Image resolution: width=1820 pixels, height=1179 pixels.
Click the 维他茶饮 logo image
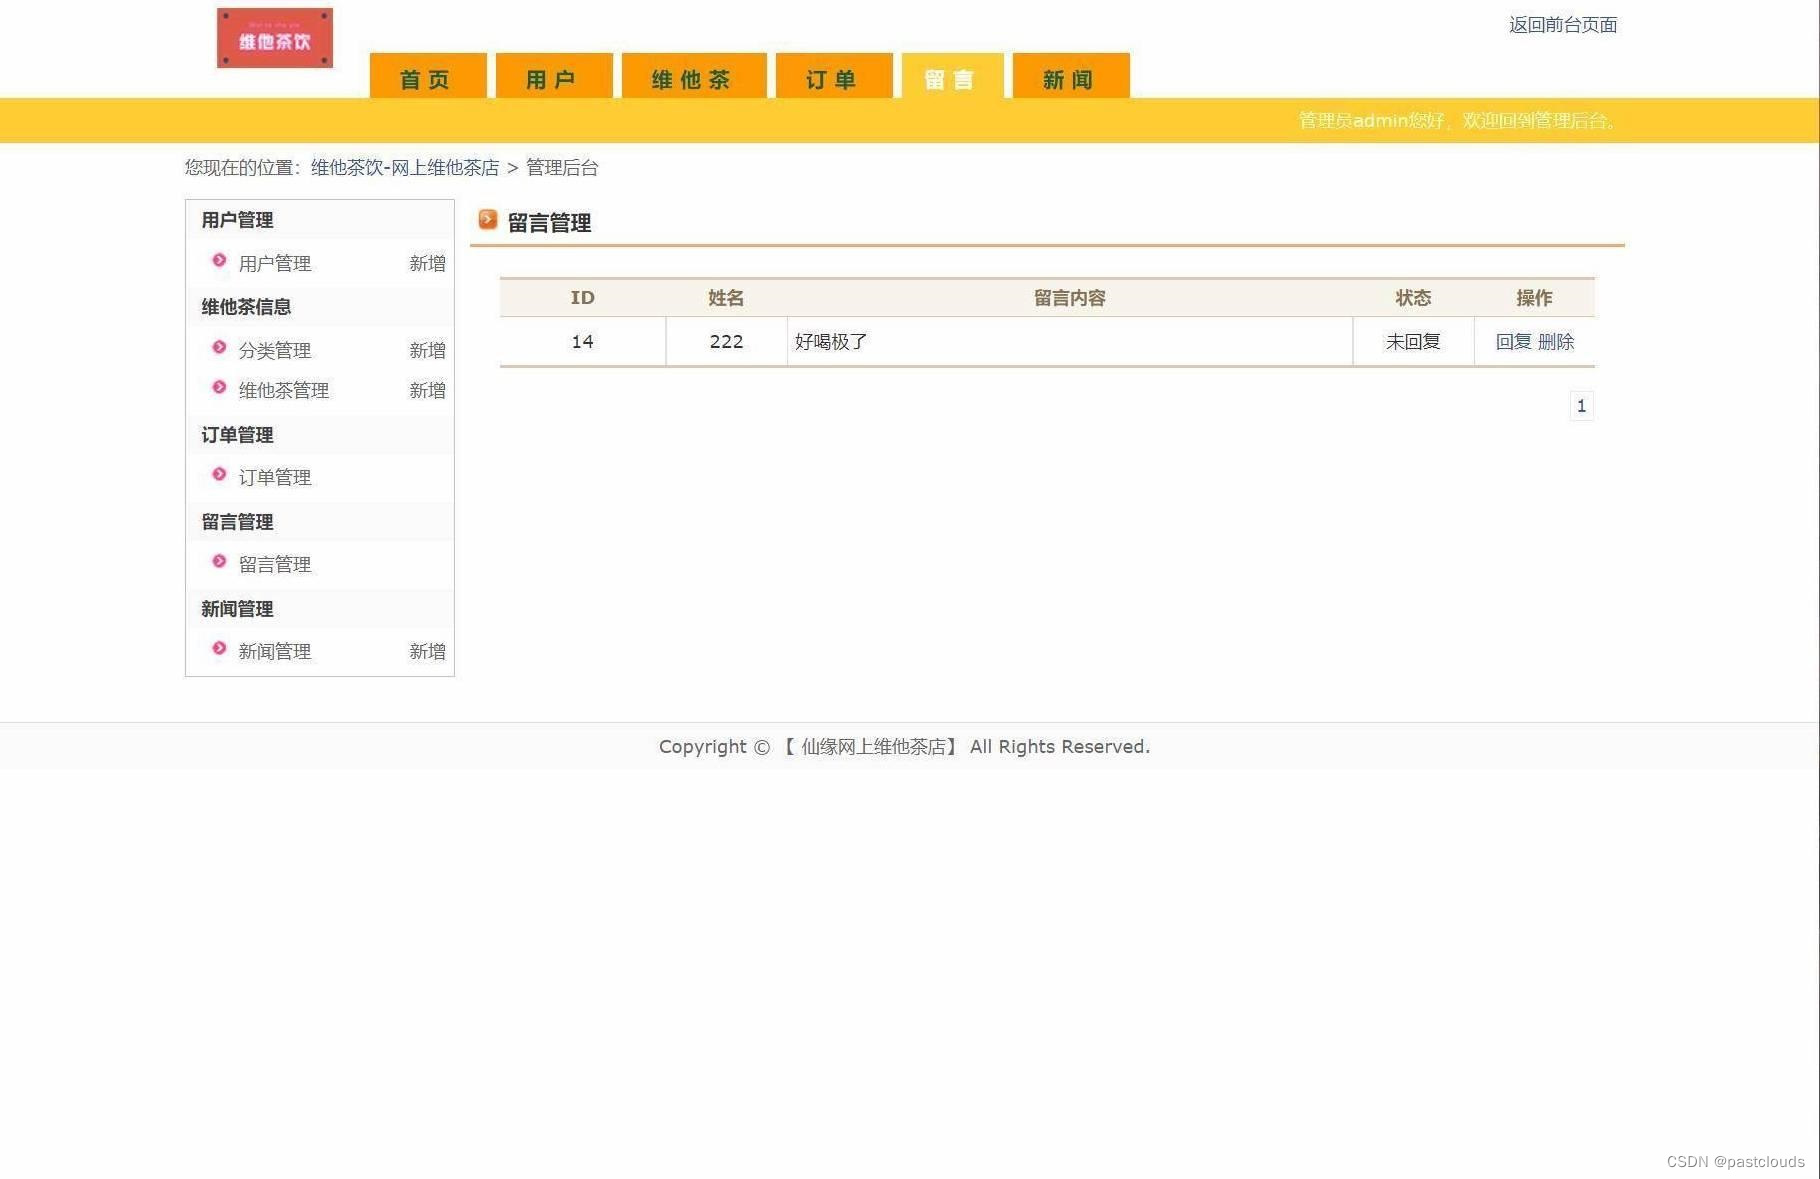(274, 38)
